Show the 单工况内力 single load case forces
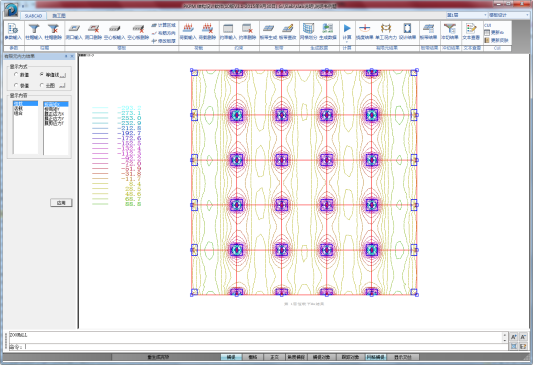Viewport: 533px width, 366px height. tap(386, 32)
